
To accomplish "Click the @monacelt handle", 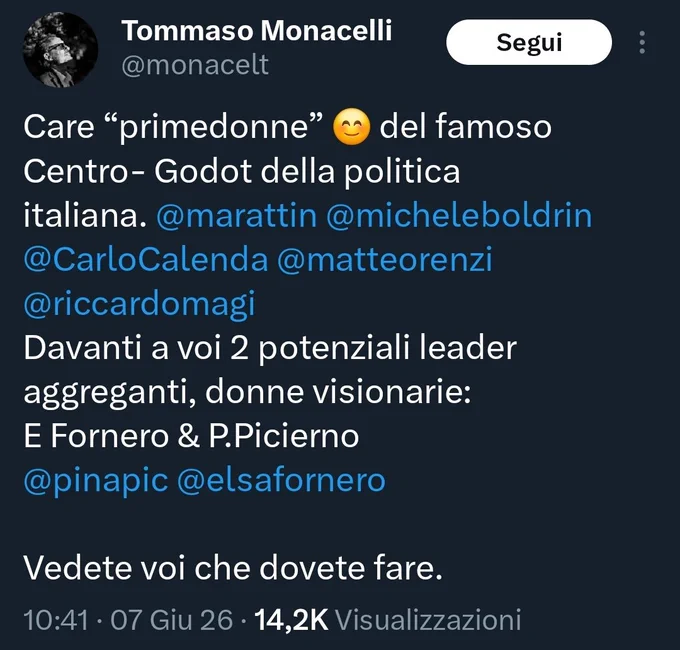I will point(195,65).
